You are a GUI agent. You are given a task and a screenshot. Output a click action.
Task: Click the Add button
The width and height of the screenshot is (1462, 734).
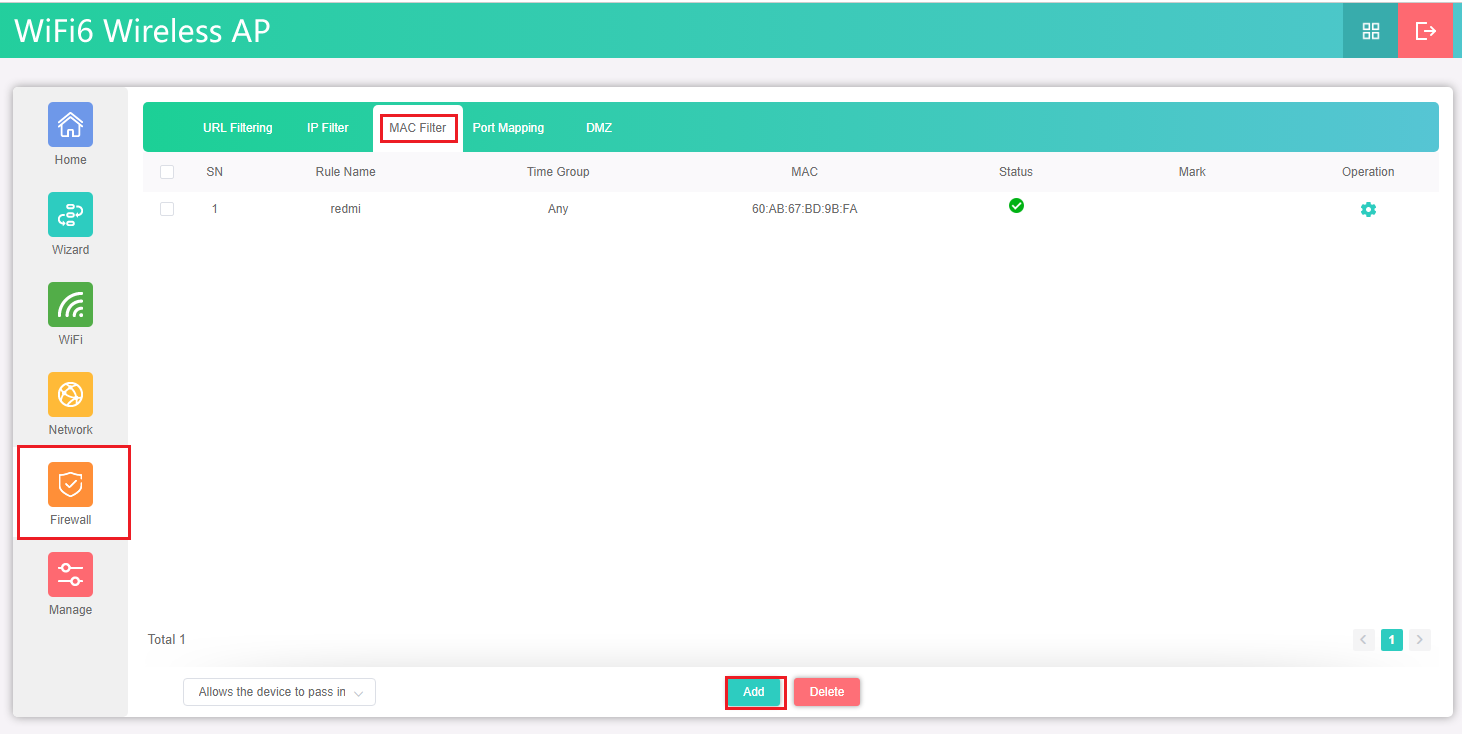pyautogui.click(x=754, y=692)
